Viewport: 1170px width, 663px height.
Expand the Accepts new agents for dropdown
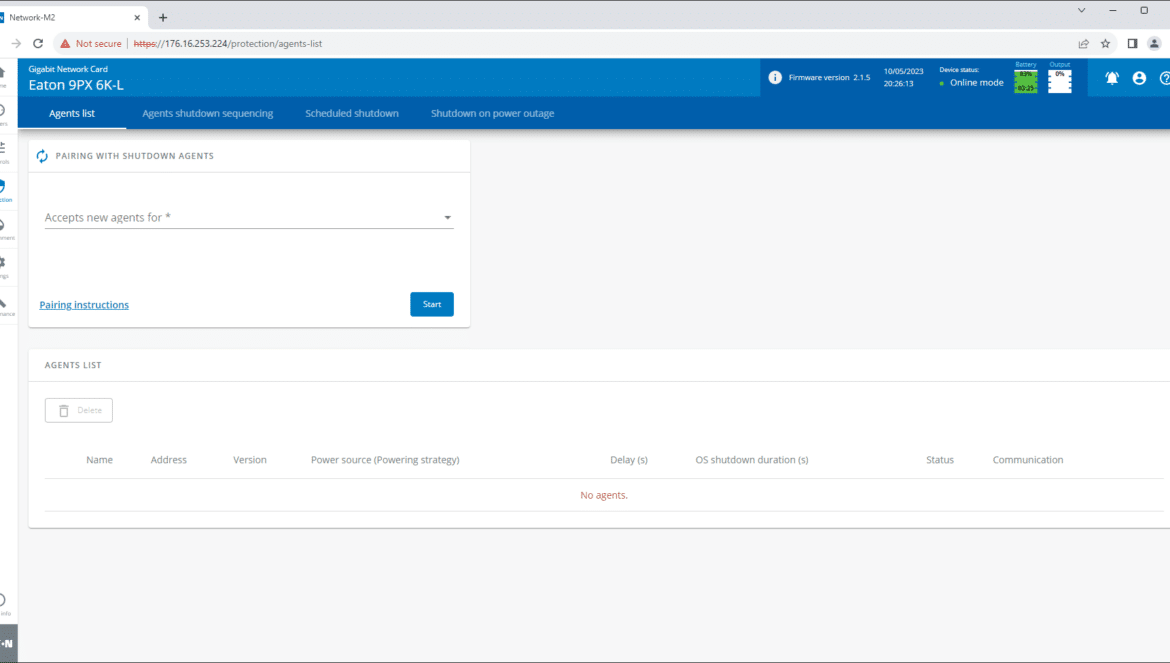(x=249, y=217)
